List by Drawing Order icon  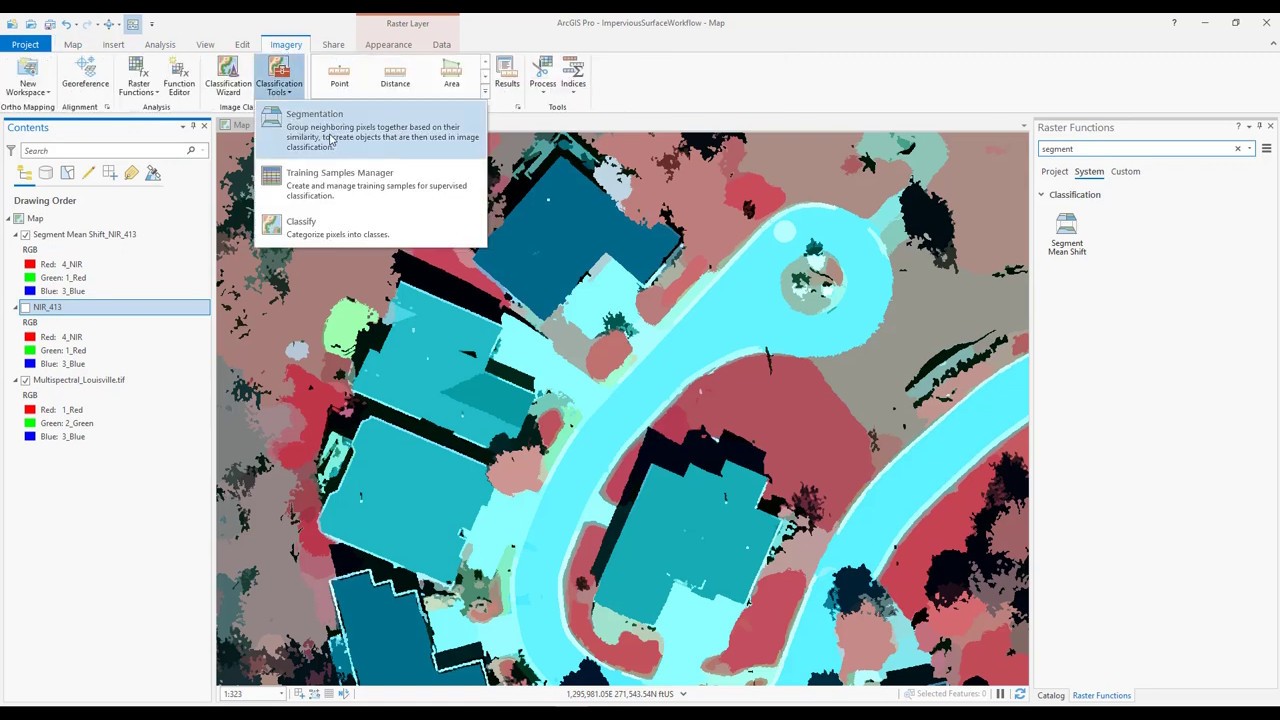point(24,173)
